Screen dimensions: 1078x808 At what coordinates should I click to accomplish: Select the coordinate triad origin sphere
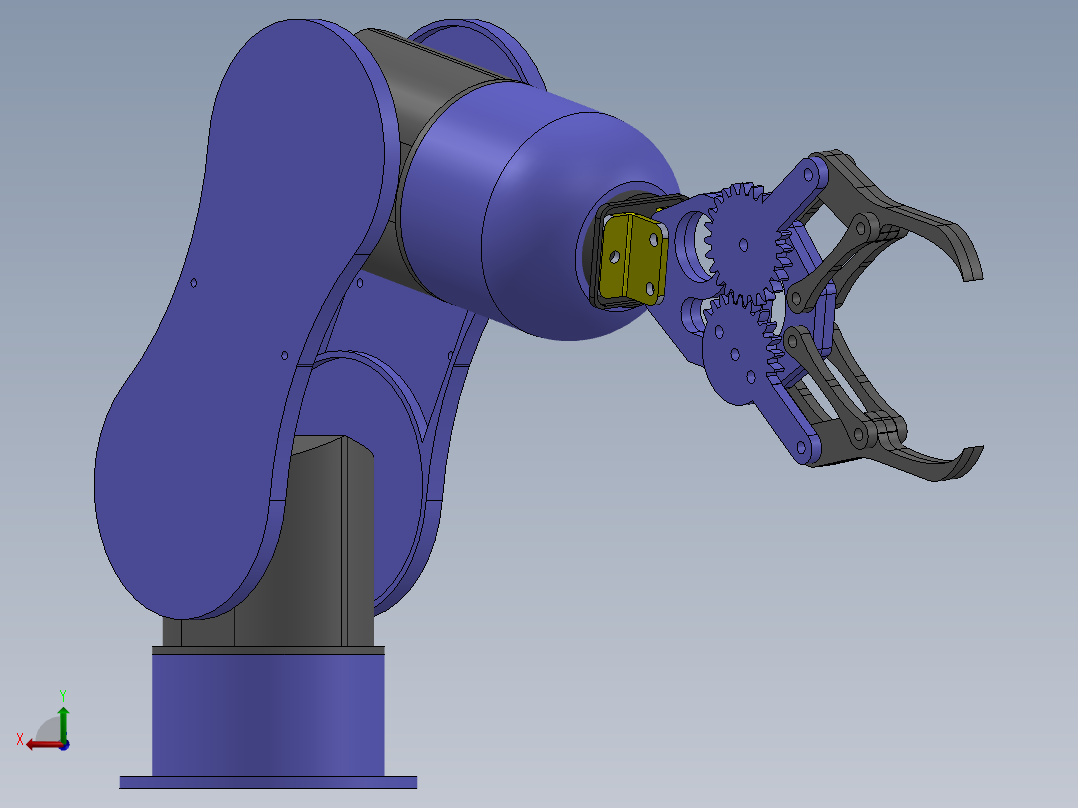(x=64, y=745)
